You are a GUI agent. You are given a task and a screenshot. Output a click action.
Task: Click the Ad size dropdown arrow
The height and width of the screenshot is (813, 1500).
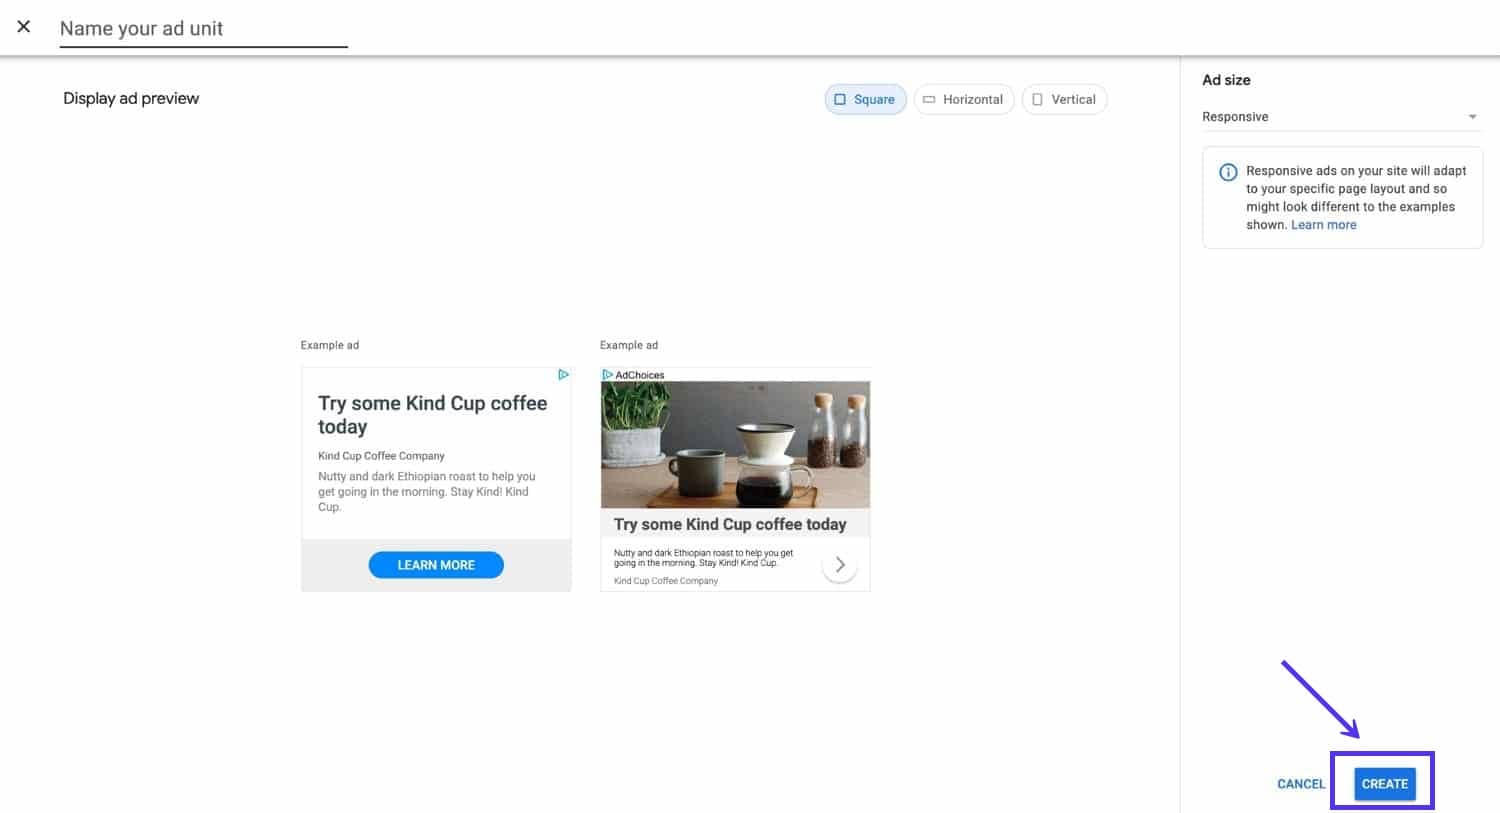1472,116
